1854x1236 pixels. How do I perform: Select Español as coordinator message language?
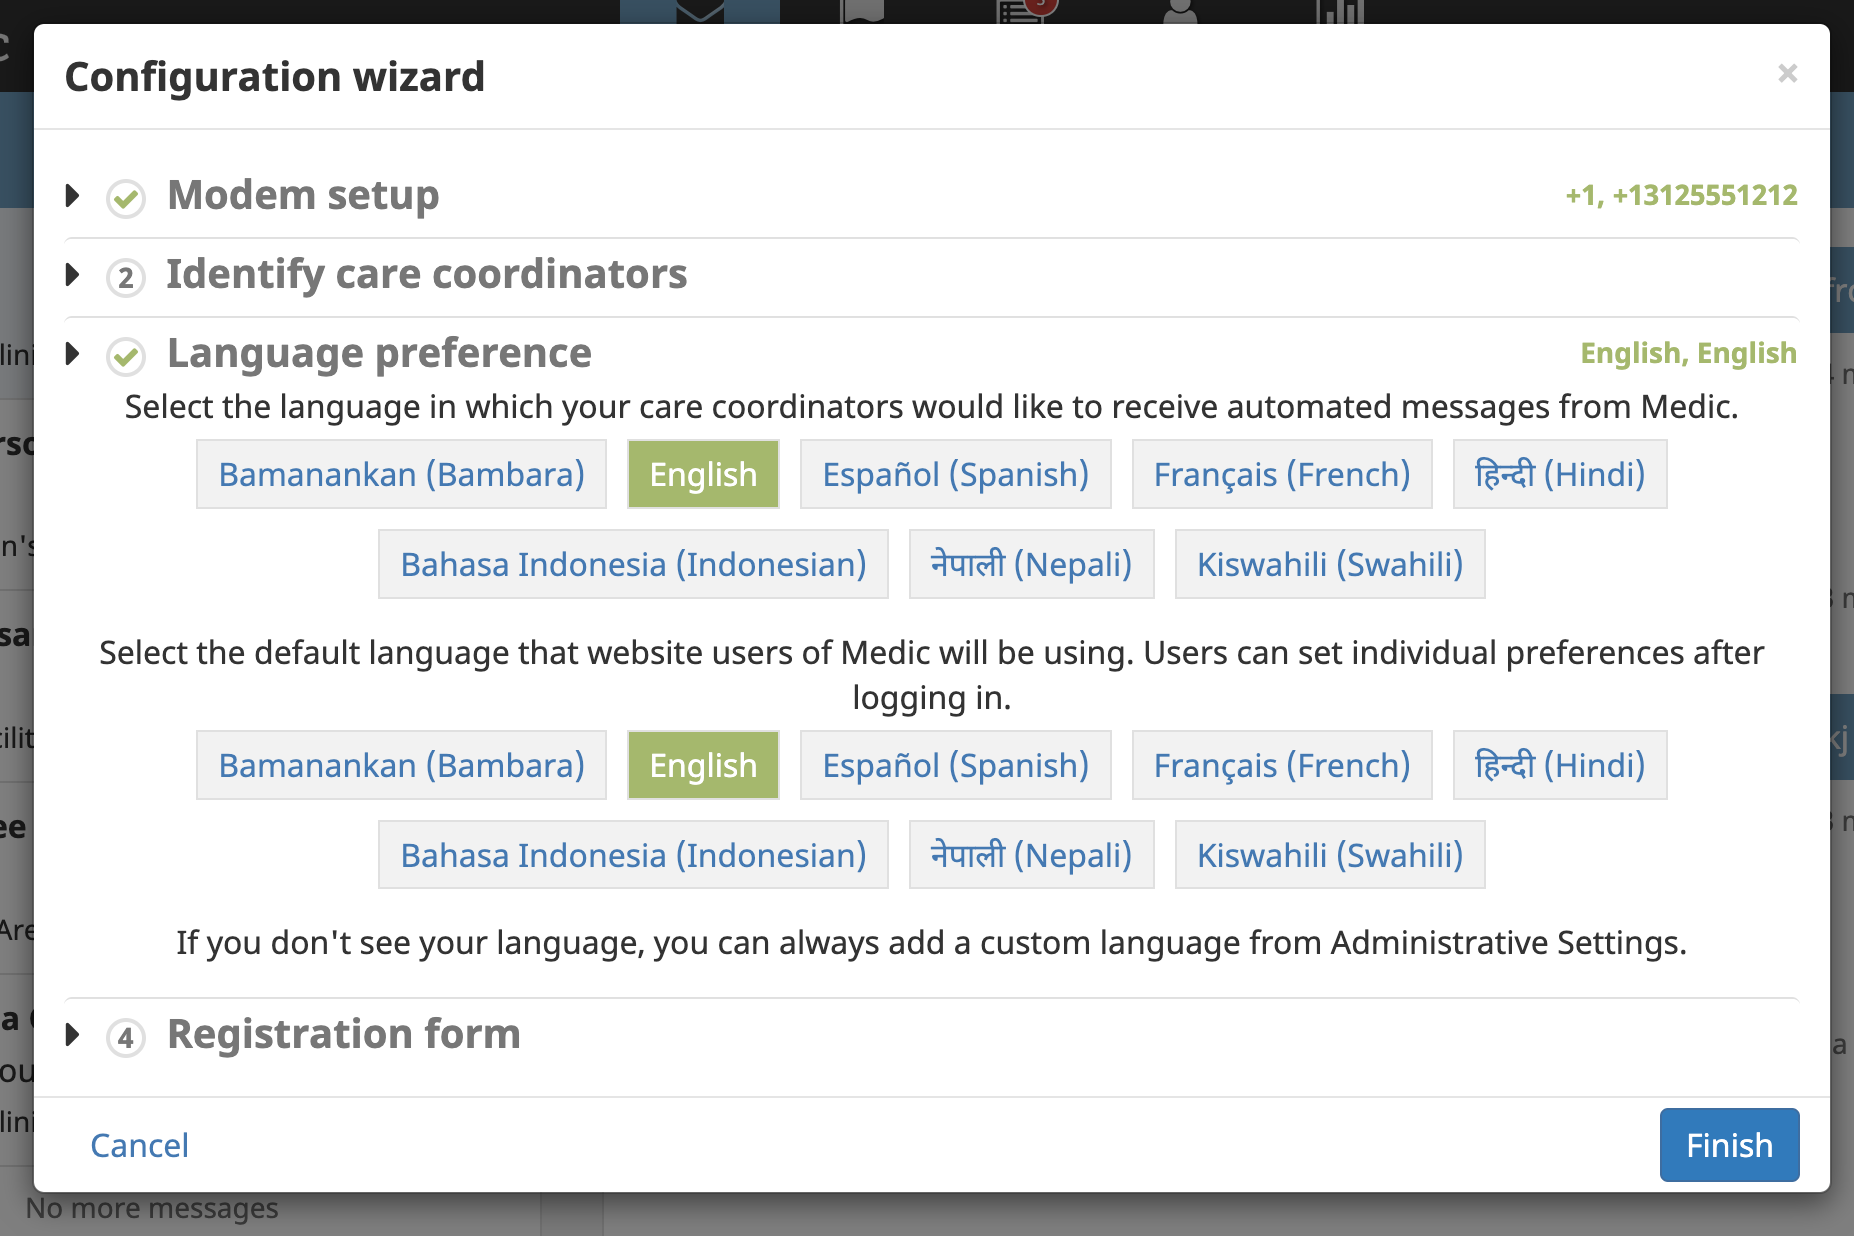955,474
